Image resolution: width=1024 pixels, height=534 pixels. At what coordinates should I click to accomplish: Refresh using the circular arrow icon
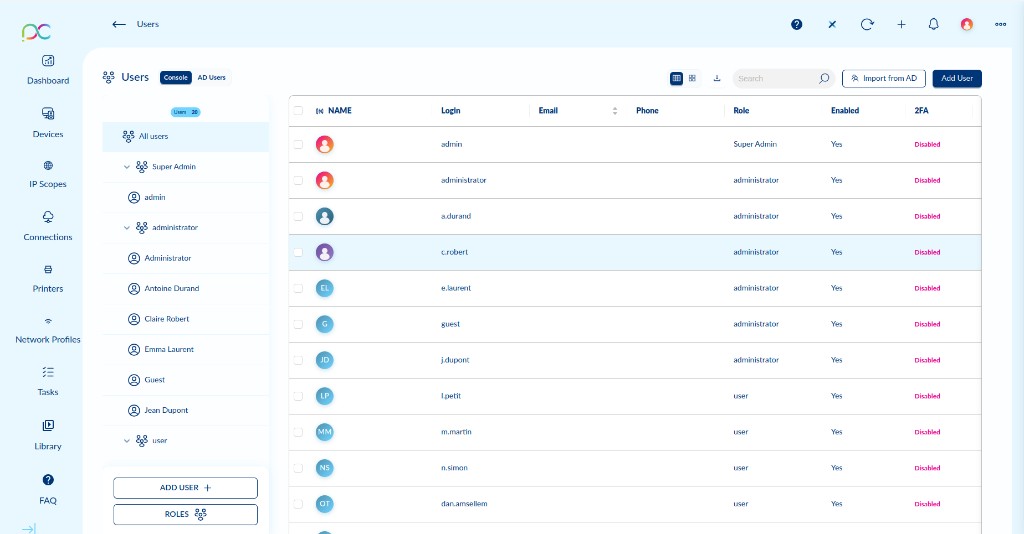(x=867, y=24)
